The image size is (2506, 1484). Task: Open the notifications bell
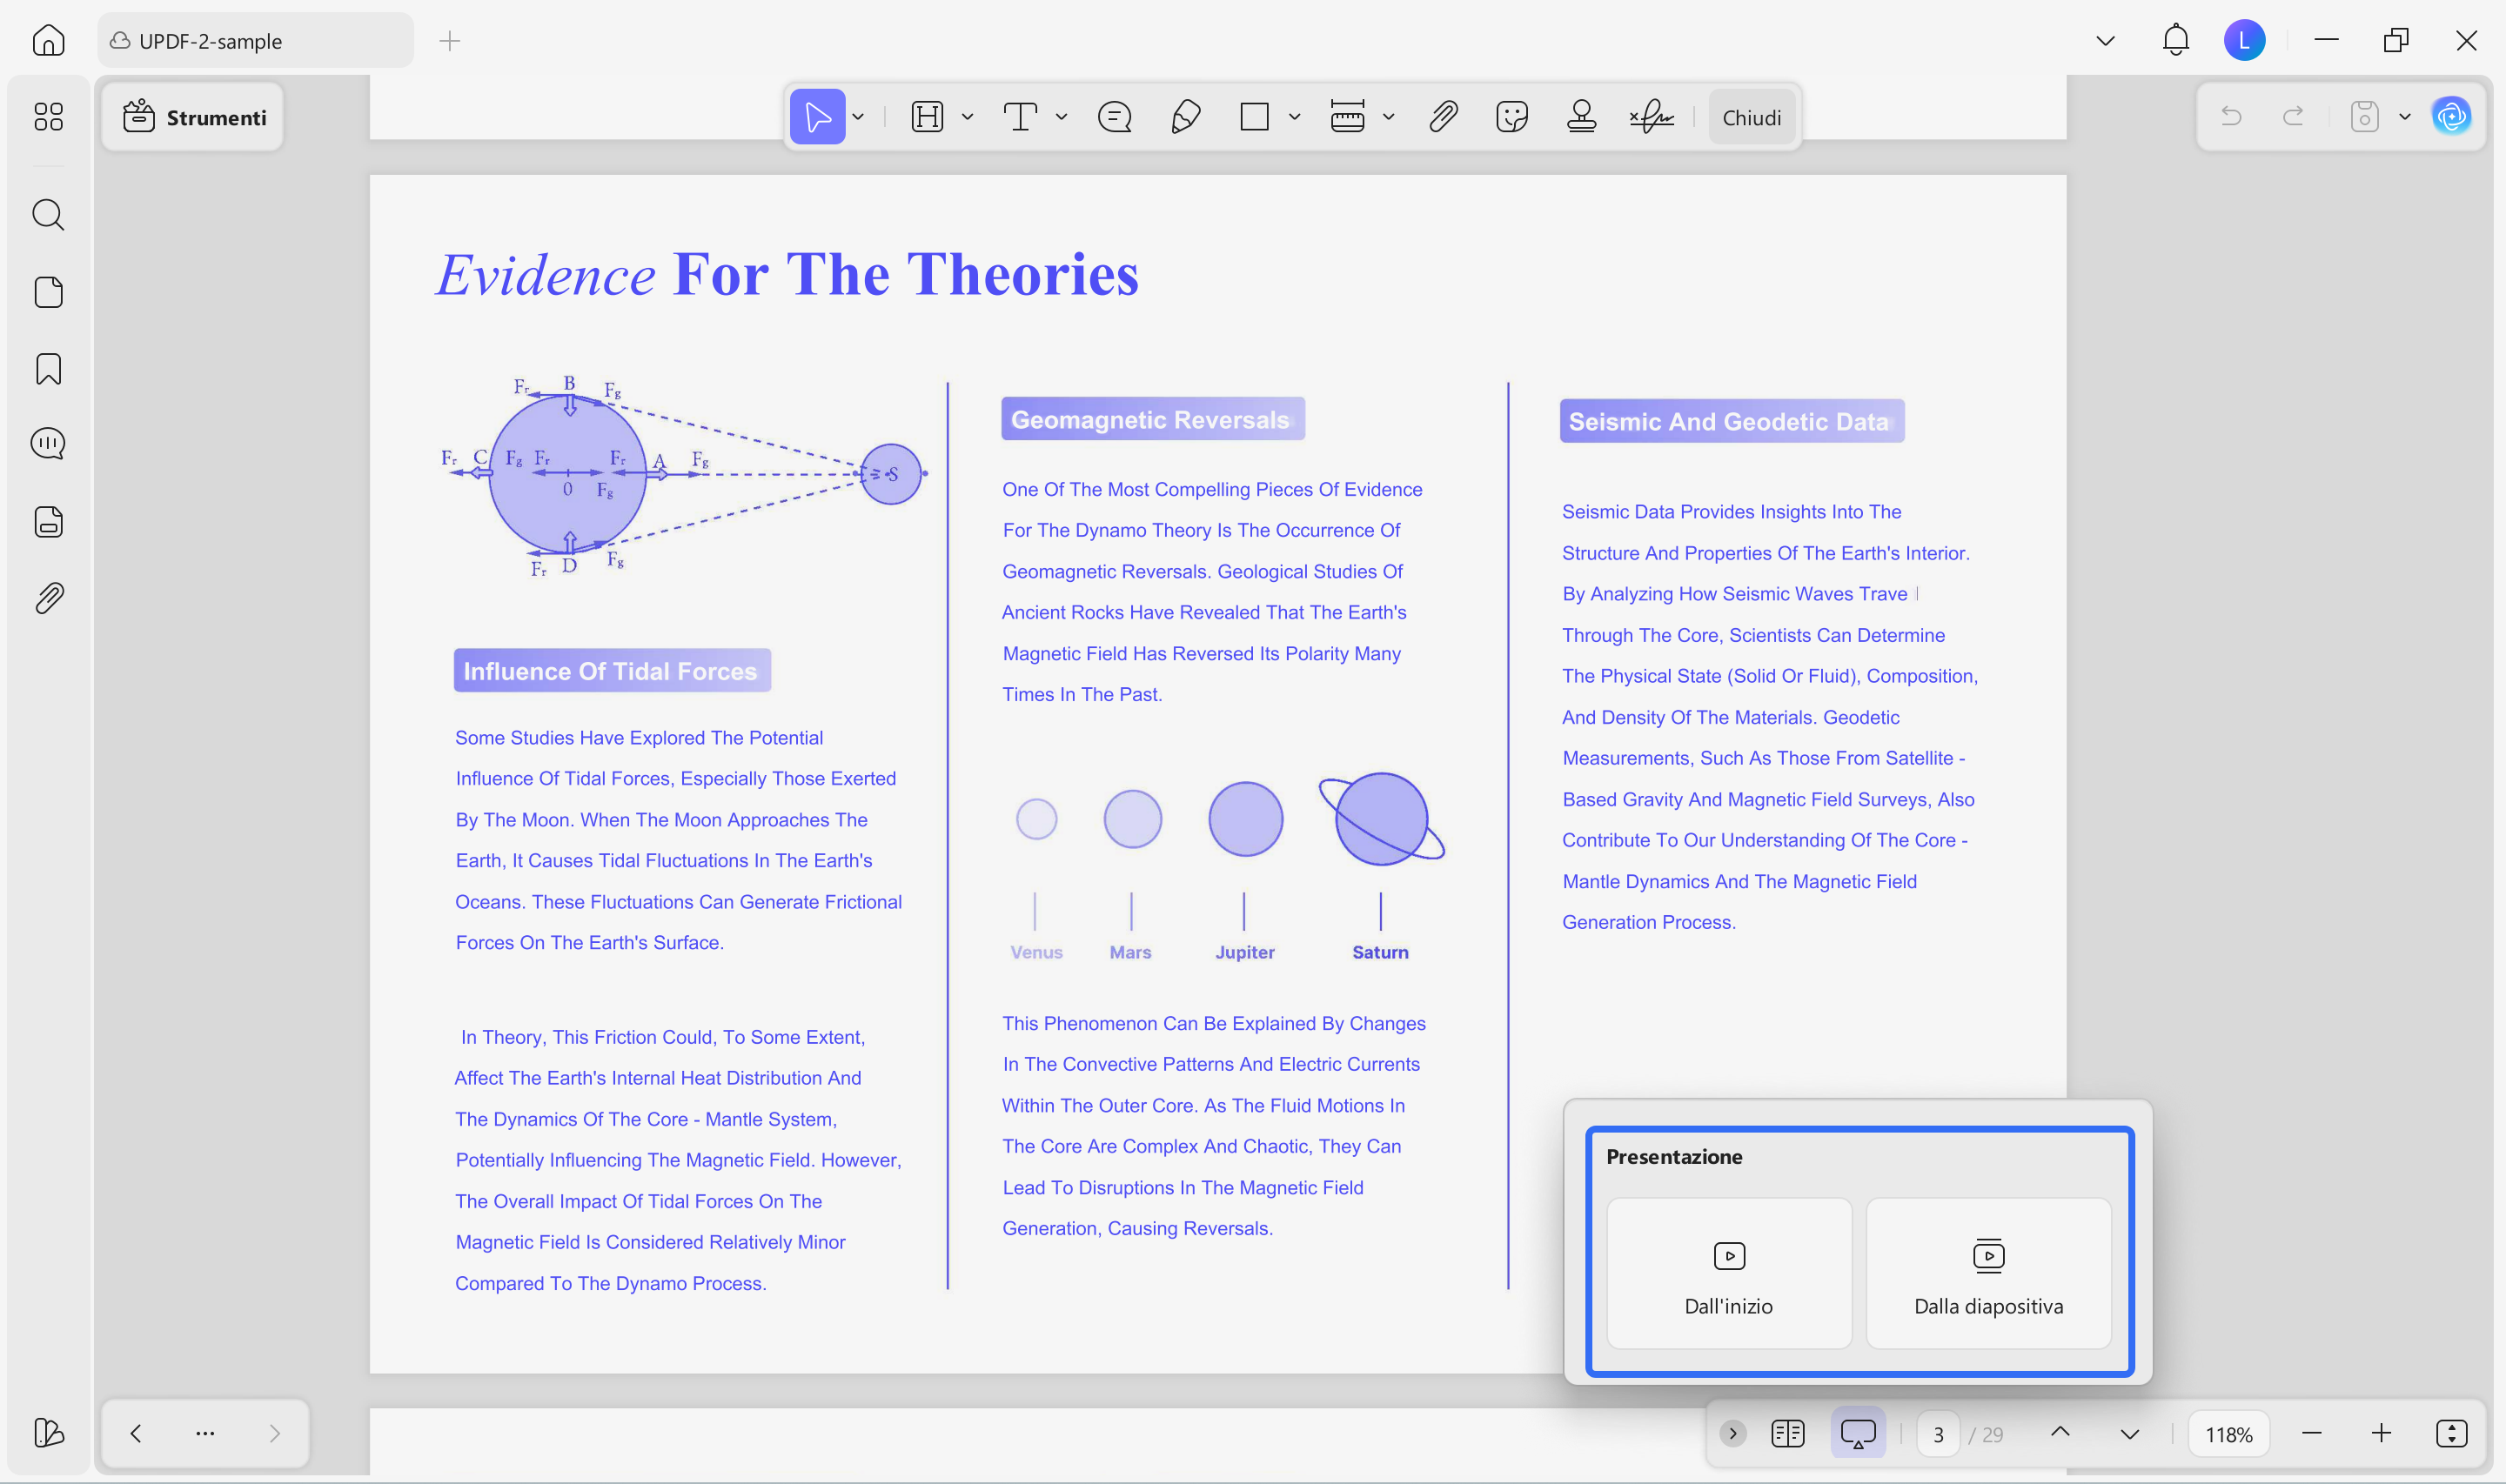click(x=2176, y=41)
